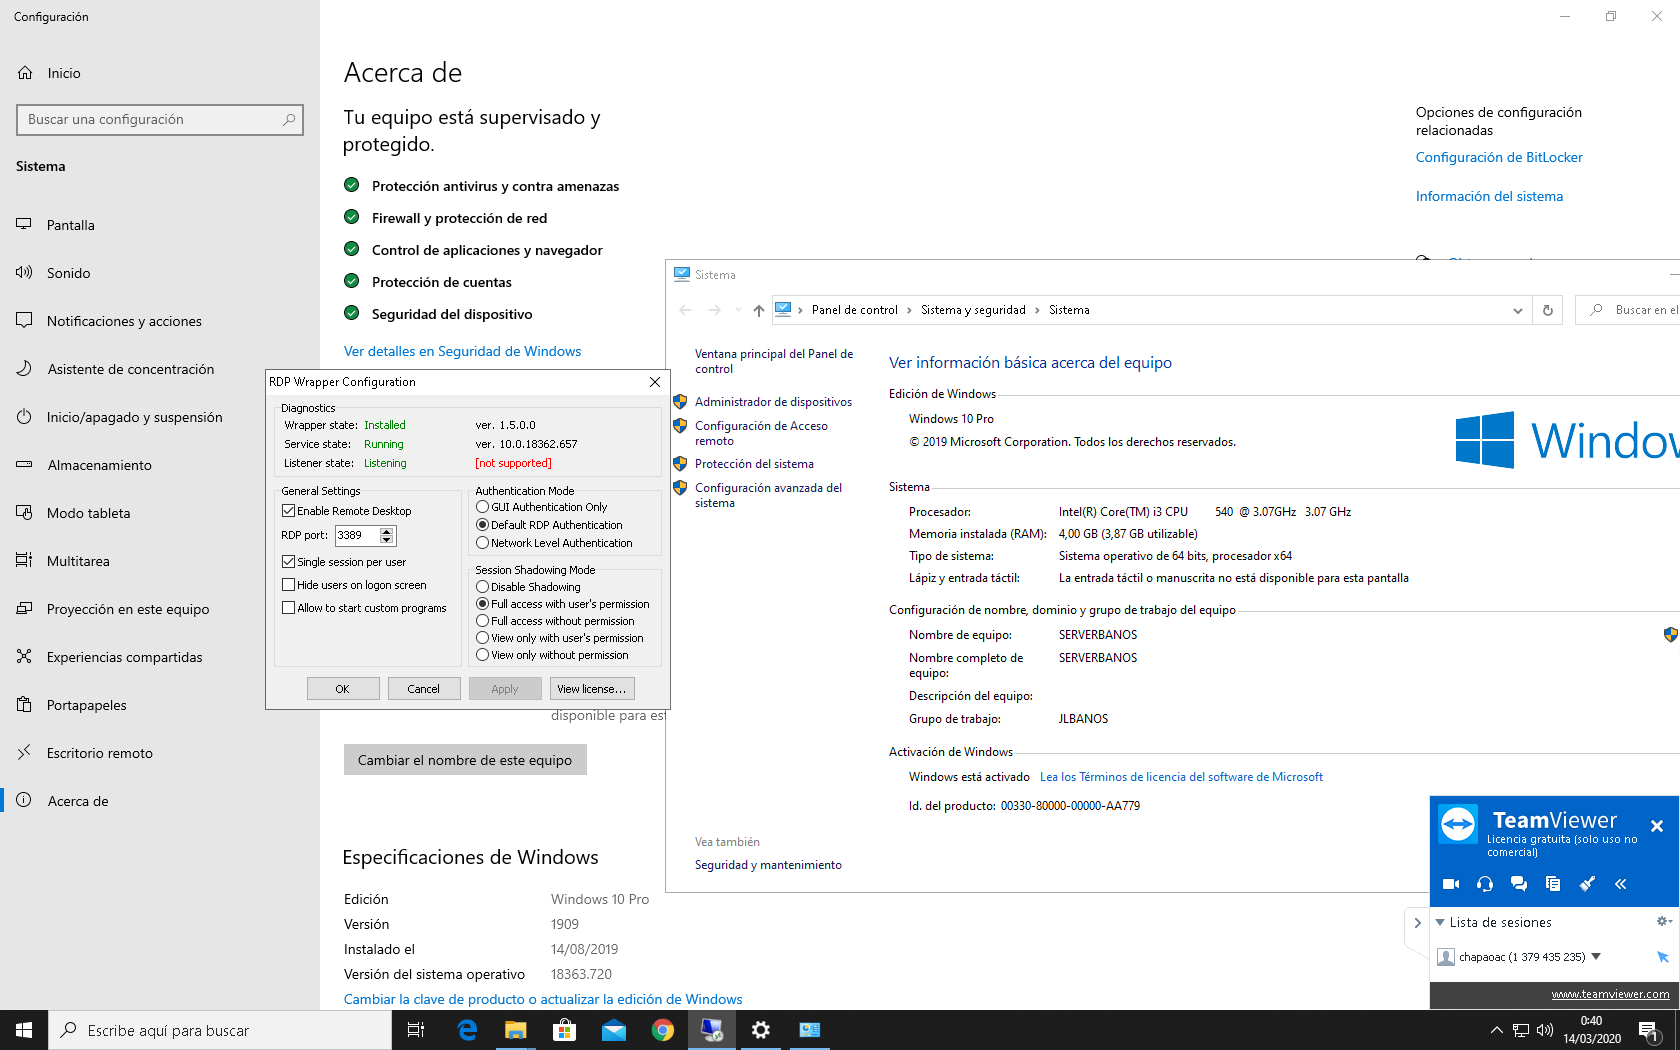This screenshot has width=1680, height=1050.
Task: Navigate to Sistema y seguridad breadcrumb
Action: pos(972,310)
